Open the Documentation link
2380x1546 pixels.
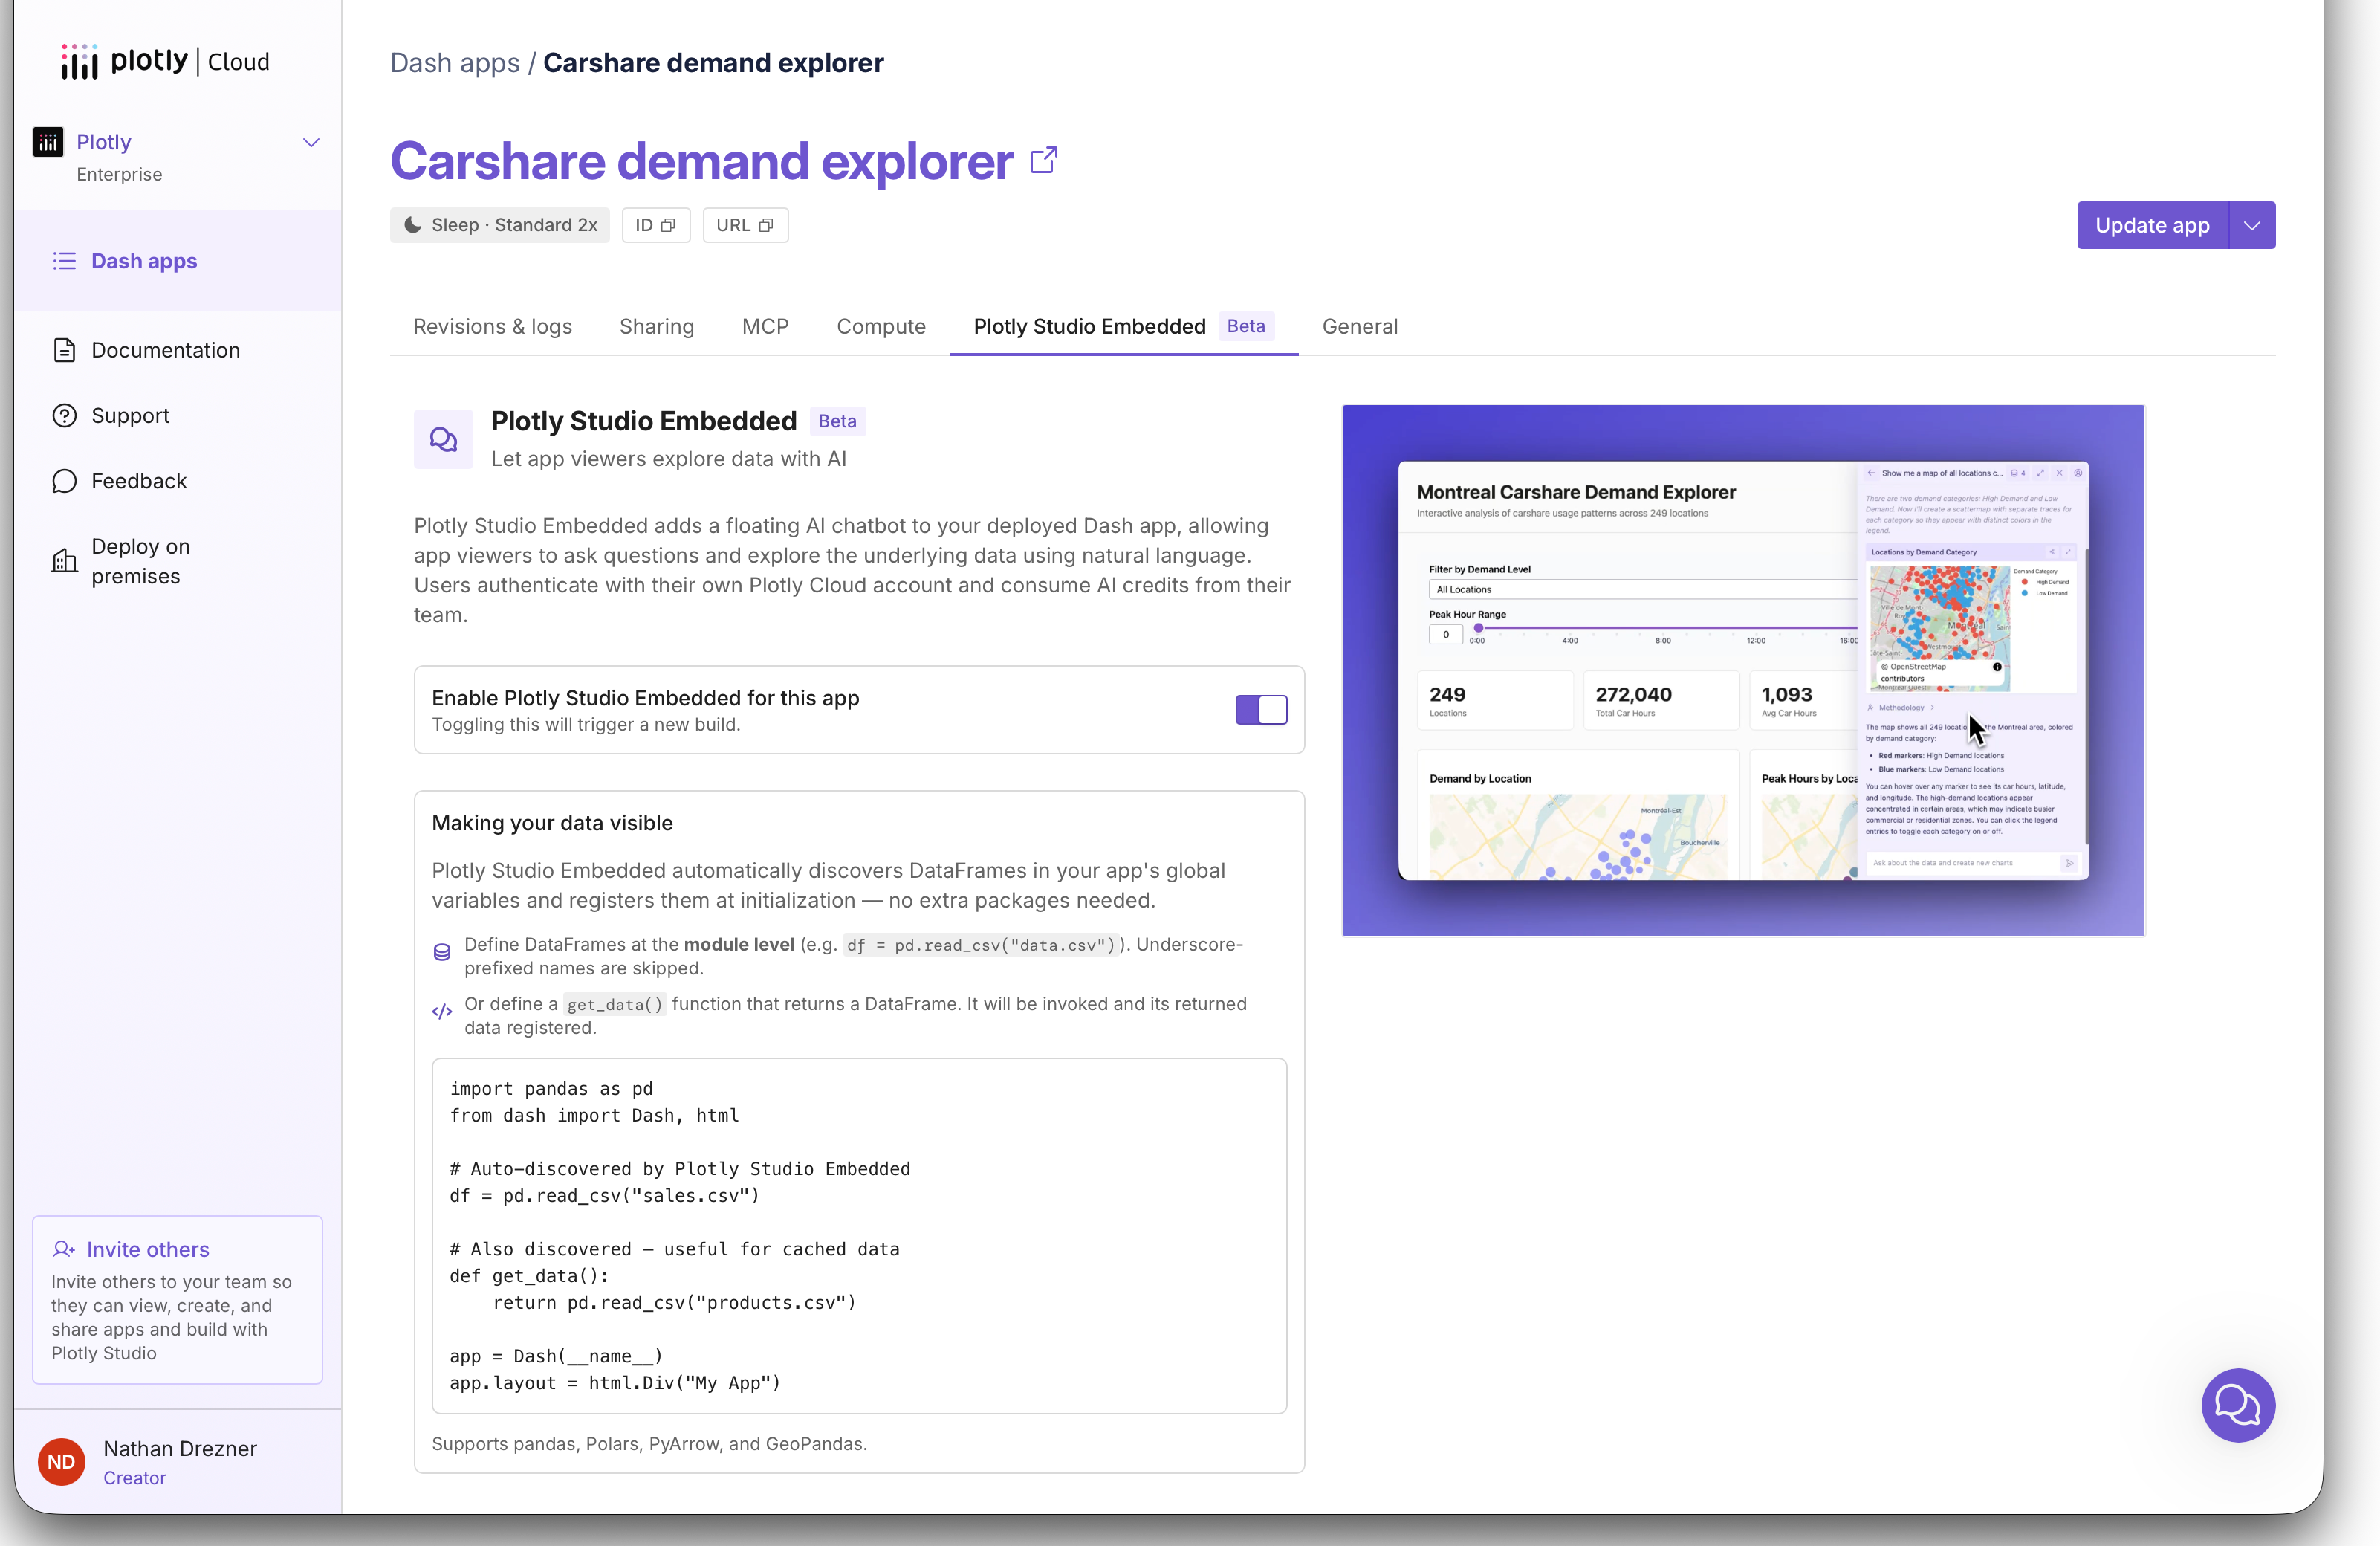coord(165,350)
